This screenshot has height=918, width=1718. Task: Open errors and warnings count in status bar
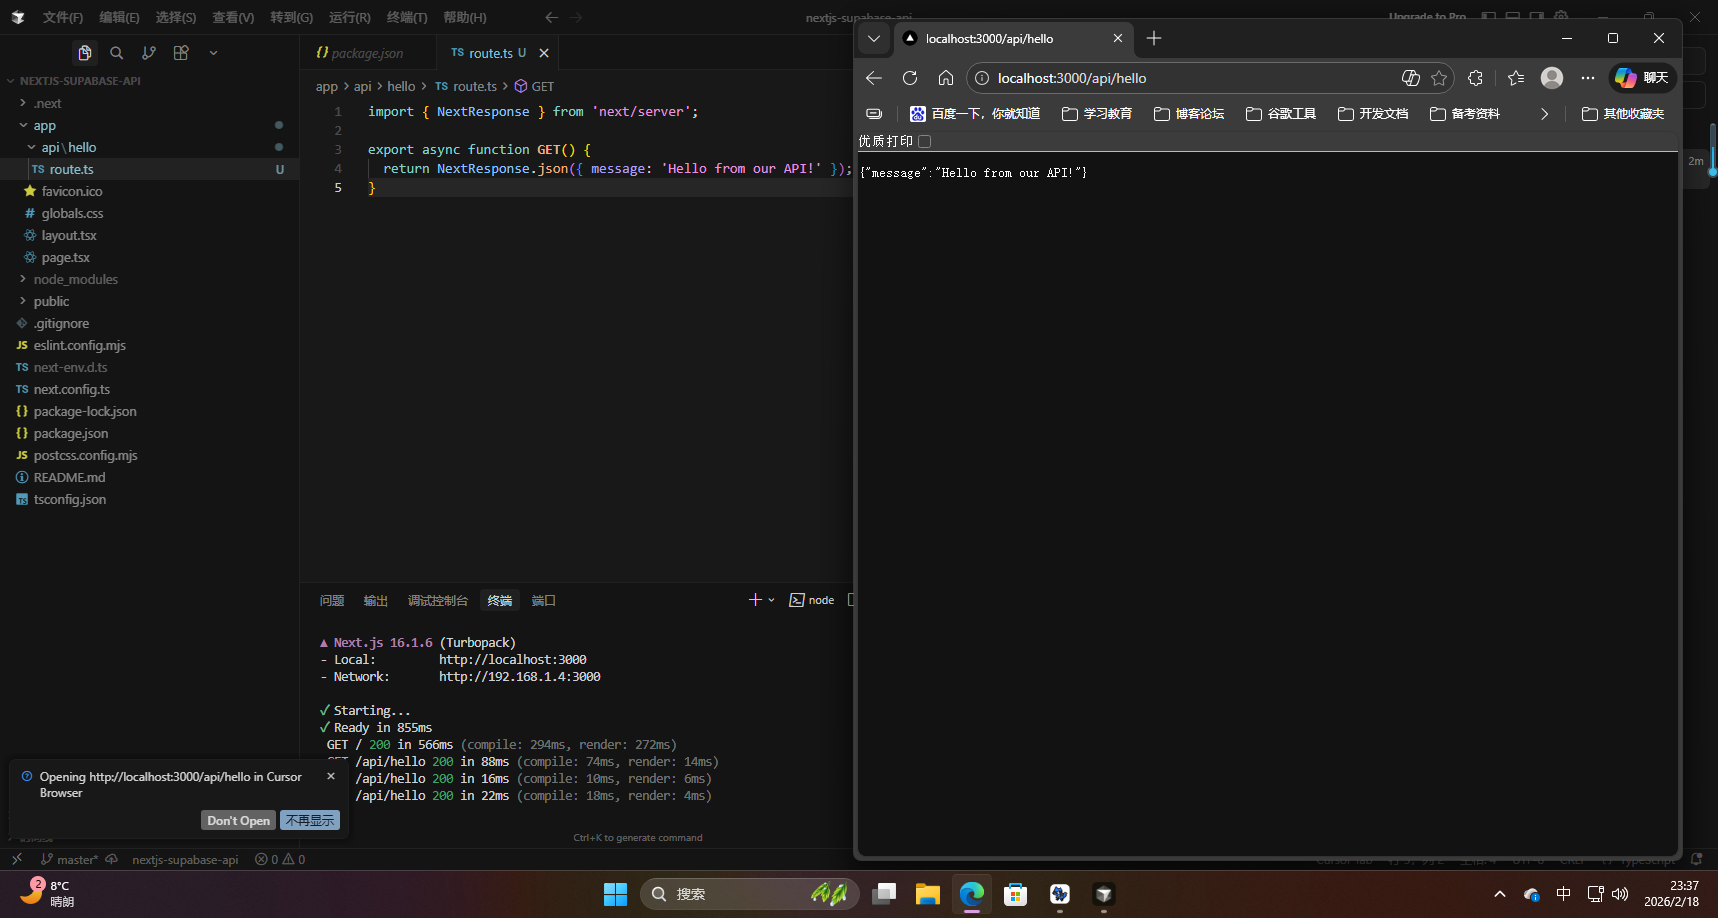click(280, 859)
